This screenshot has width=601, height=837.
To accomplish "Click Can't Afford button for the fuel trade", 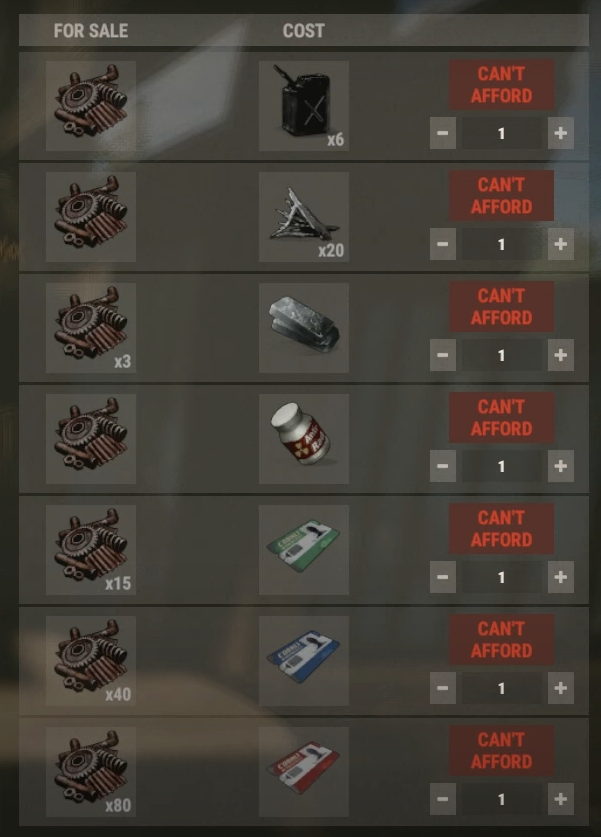I will click(x=501, y=85).
